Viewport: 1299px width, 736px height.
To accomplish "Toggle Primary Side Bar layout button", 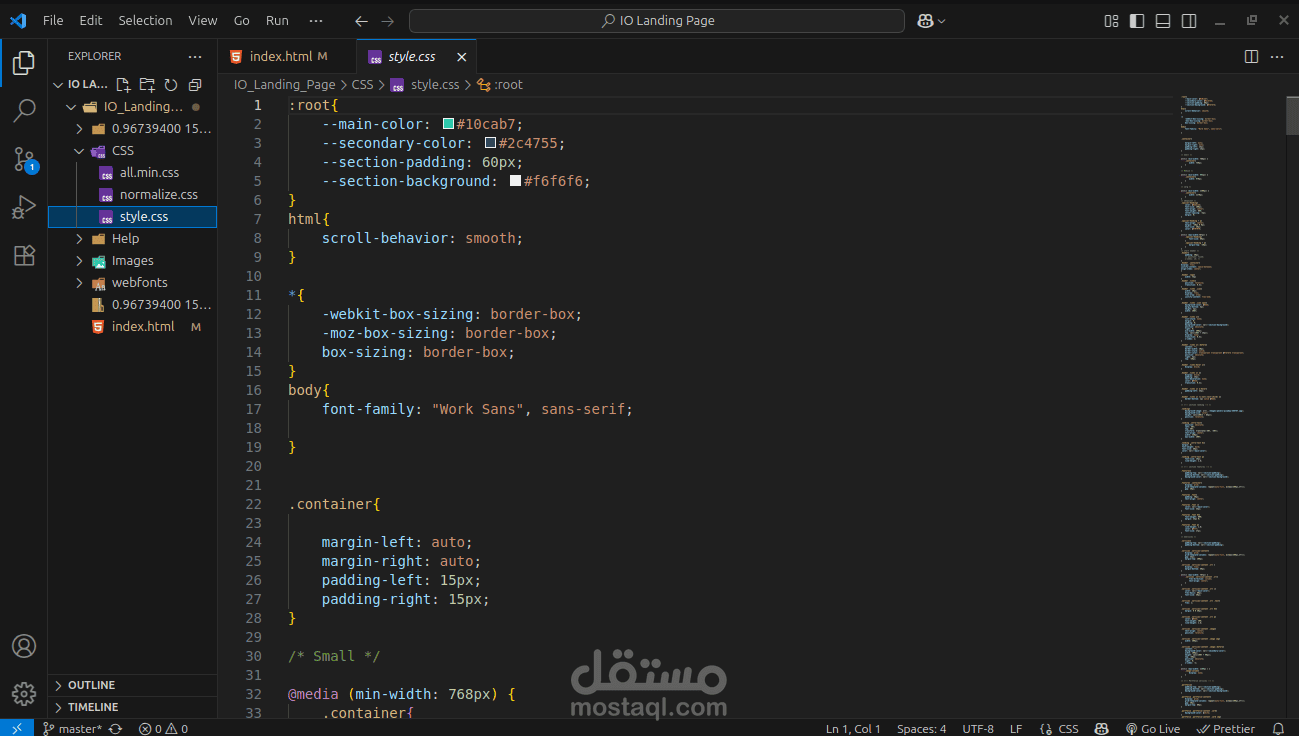I will (1137, 20).
